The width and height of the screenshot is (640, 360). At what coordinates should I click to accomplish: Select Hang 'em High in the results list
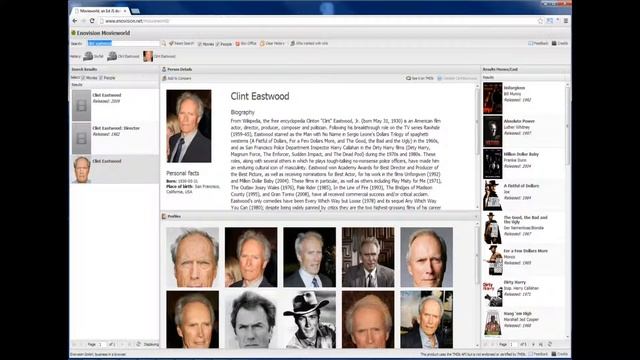pyautogui.click(x=524, y=323)
